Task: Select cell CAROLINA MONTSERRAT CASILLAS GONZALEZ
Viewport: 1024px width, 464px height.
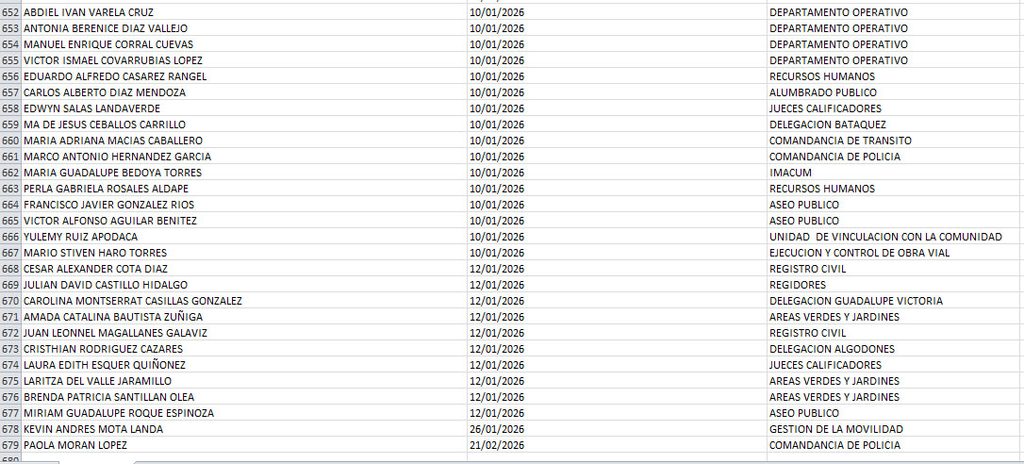Action: click(244, 301)
